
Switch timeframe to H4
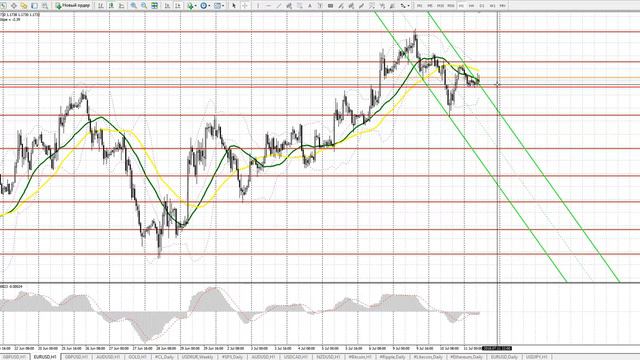click(471, 6)
